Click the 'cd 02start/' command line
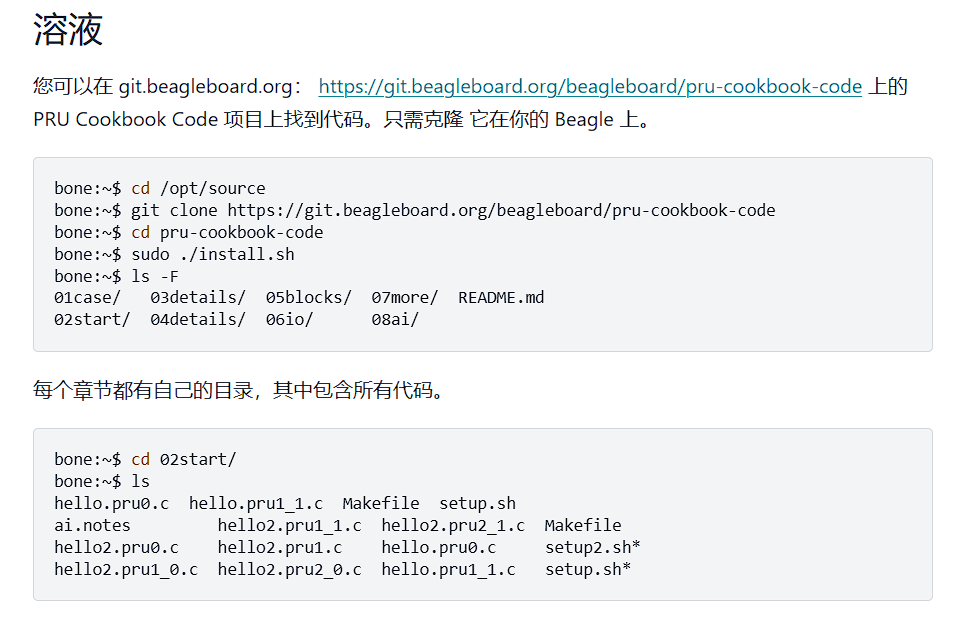Image resolution: width=955 pixels, height=617 pixels. pyautogui.click(x=145, y=459)
